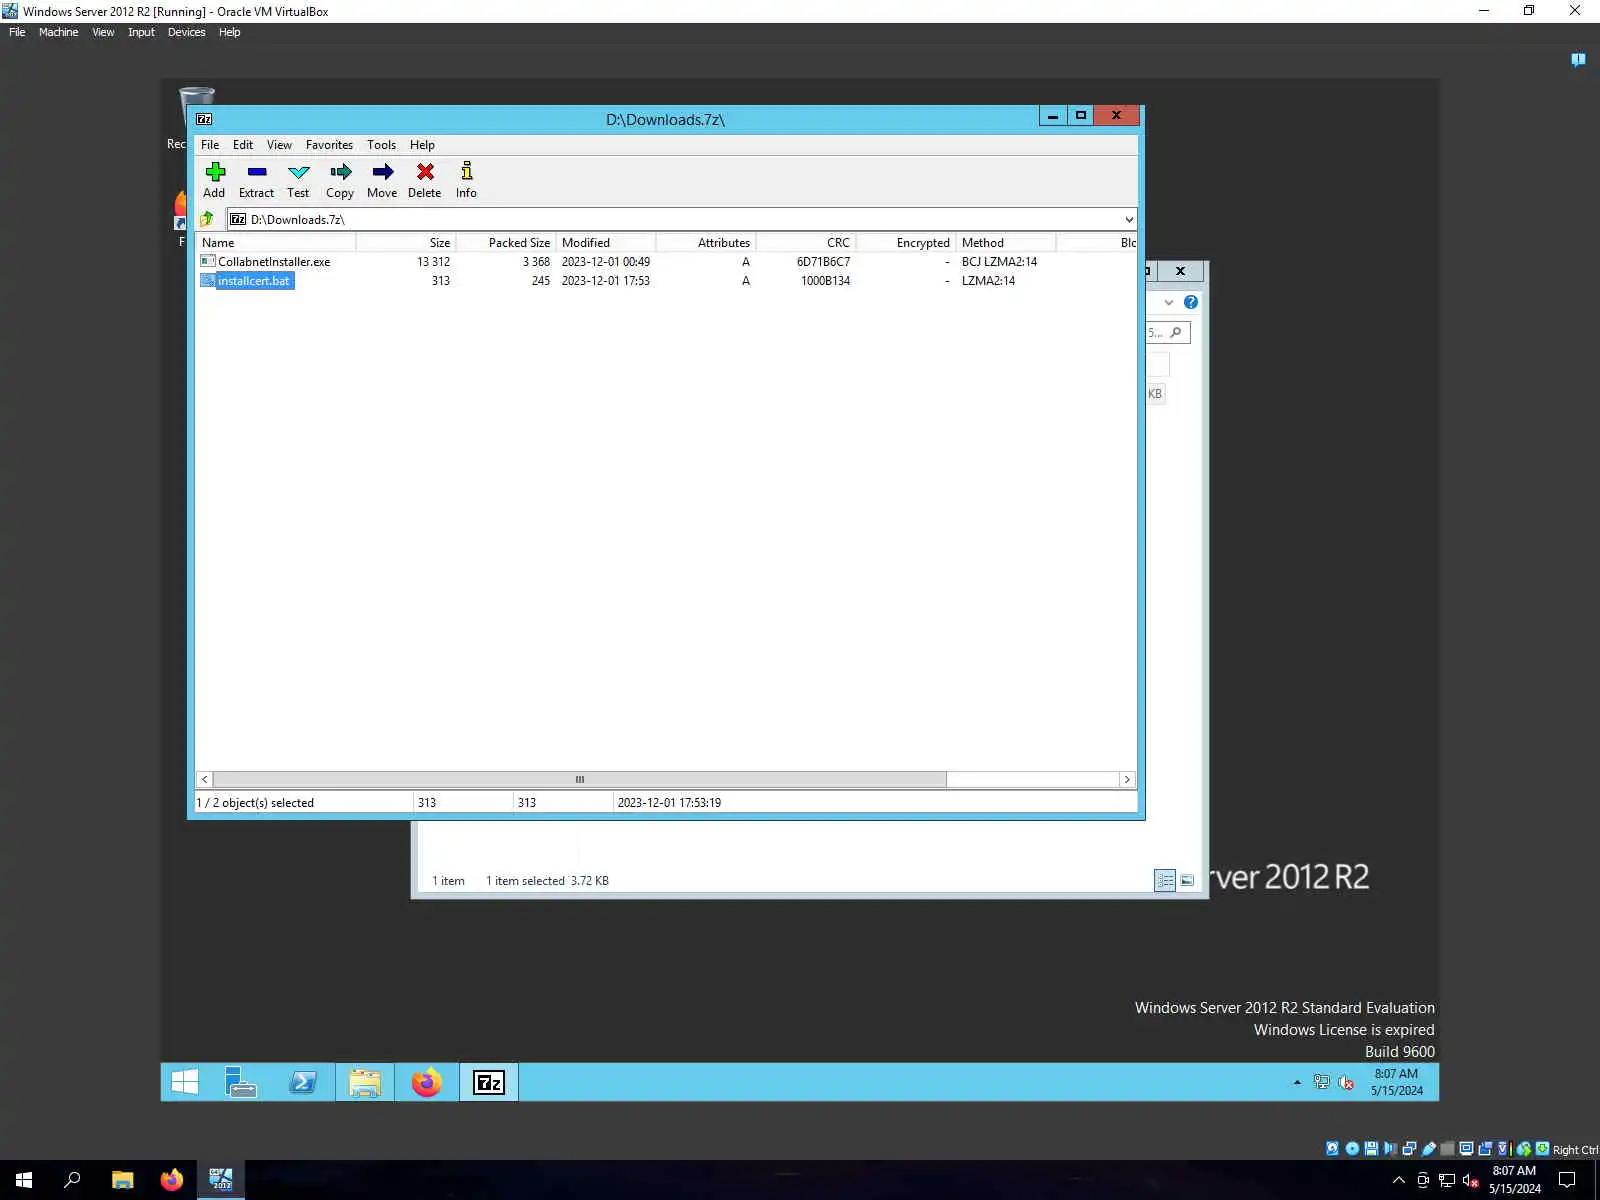The width and height of the screenshot is (1600, 1200).
Task: Open the host action center notifications icon
Action: point(1567,1180)
